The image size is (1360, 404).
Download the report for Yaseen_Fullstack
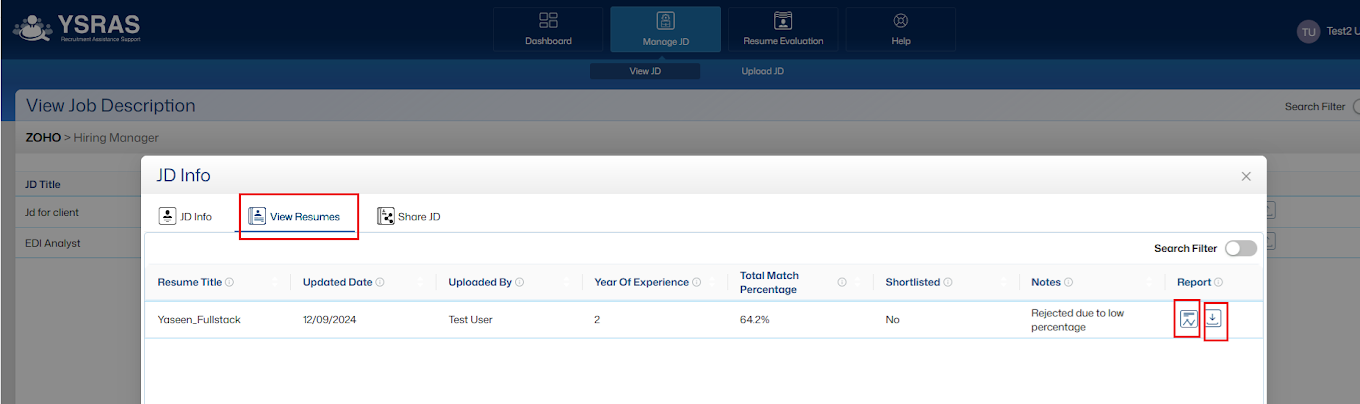1213,318
